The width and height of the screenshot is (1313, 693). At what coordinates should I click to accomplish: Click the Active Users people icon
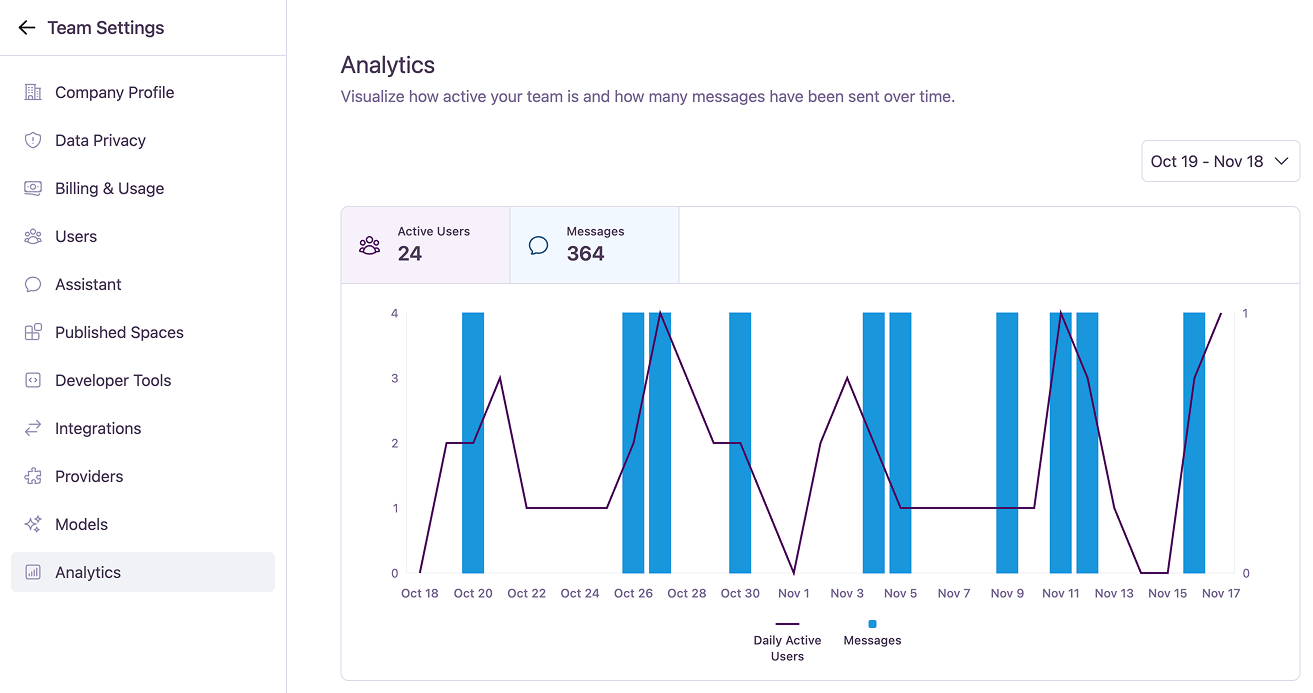(x=369, y=245)
